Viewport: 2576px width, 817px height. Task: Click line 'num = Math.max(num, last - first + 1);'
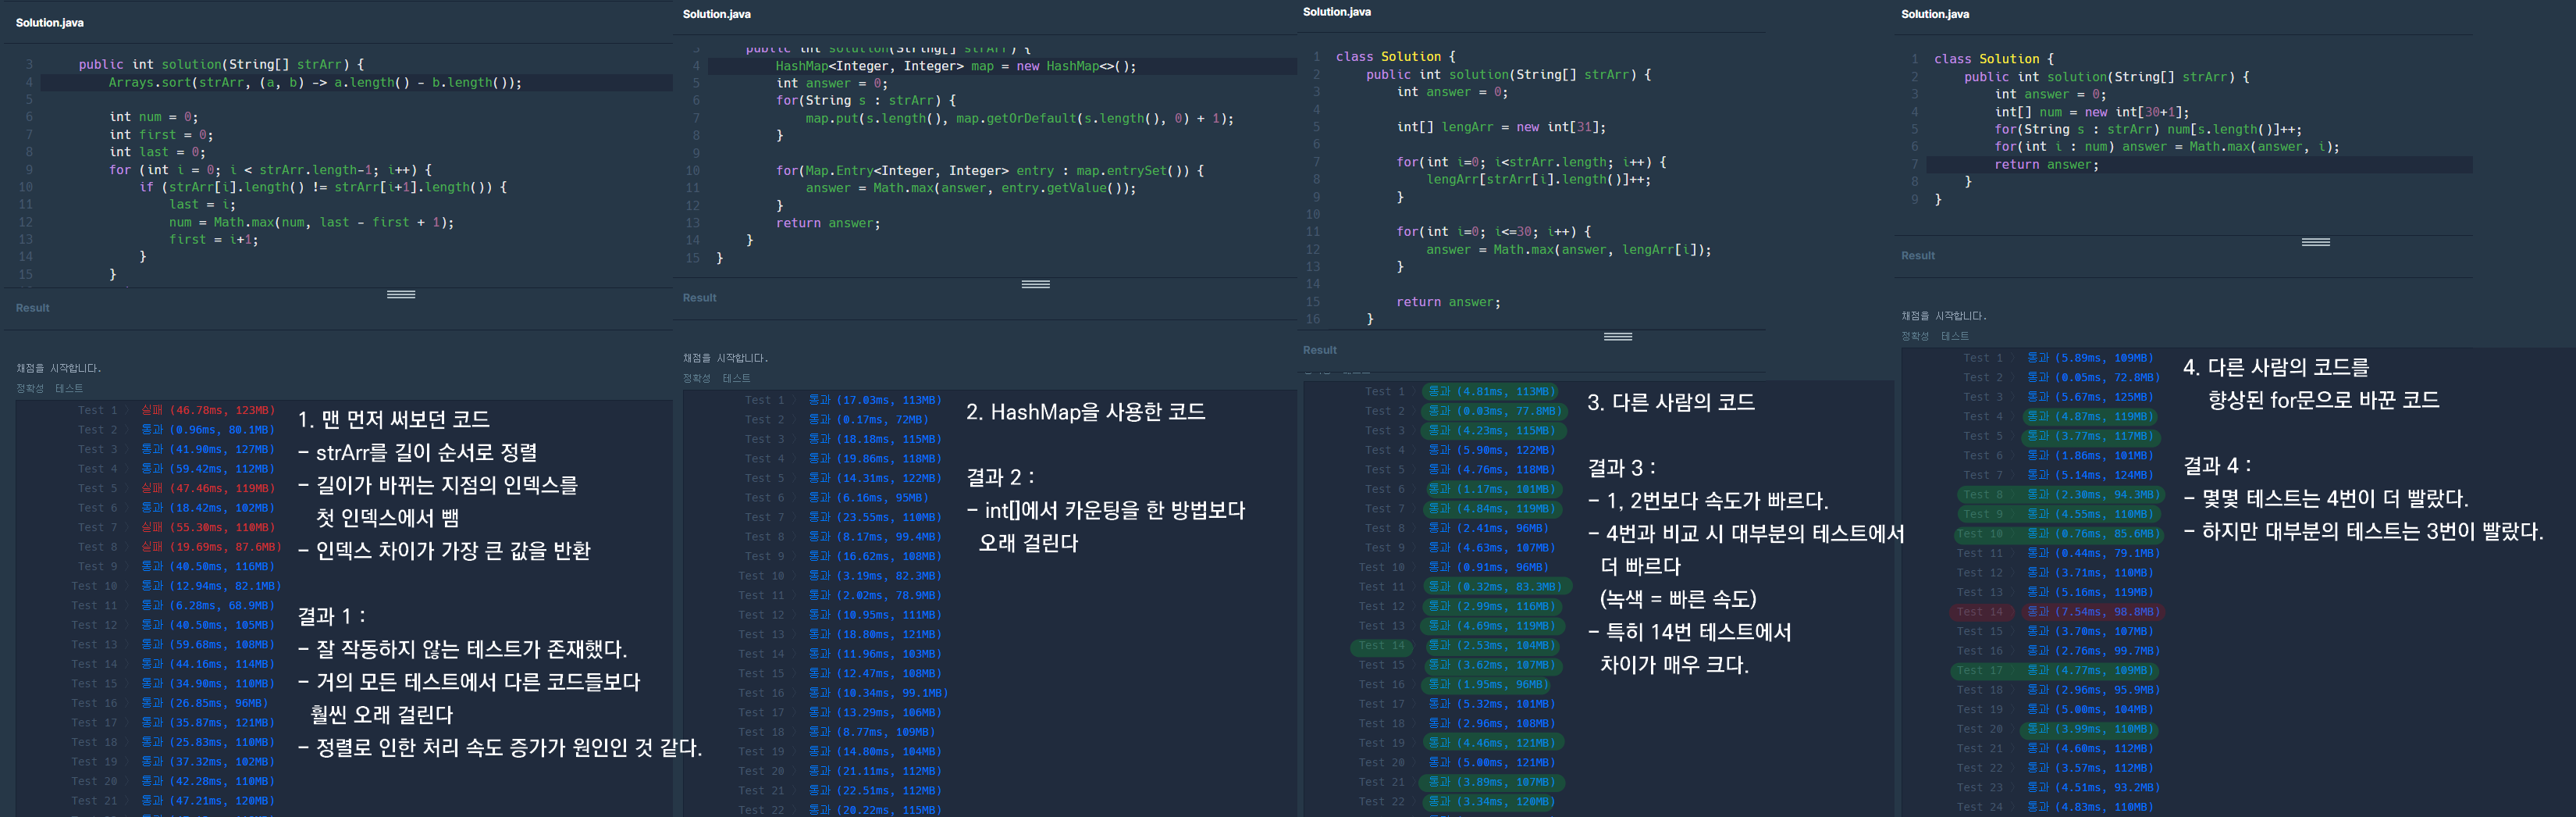click(x=311, y=222)
